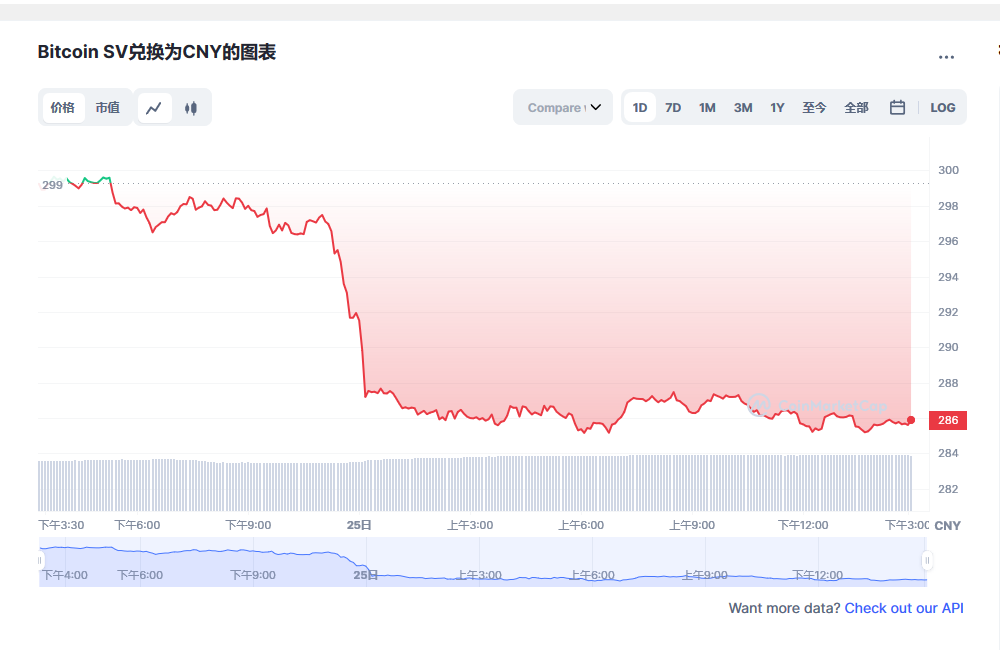The width and height of the screenshot is (1000, 650).
Task: Click 下午9:00 label on main x-axis
Action: pos(248,525)
